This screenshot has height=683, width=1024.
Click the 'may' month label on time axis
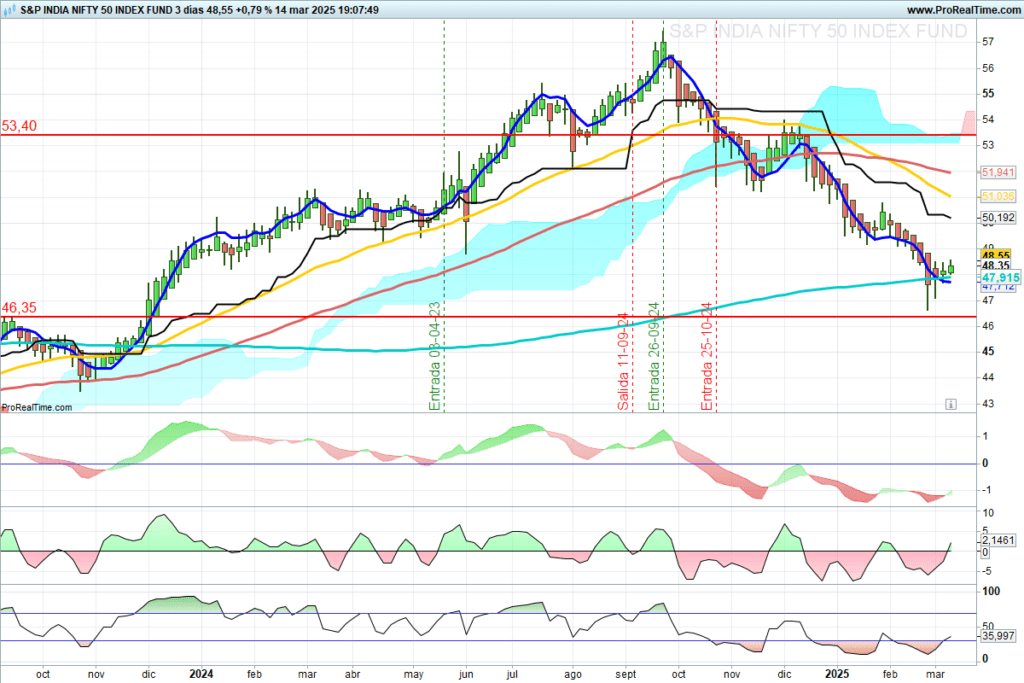[413, 675]
